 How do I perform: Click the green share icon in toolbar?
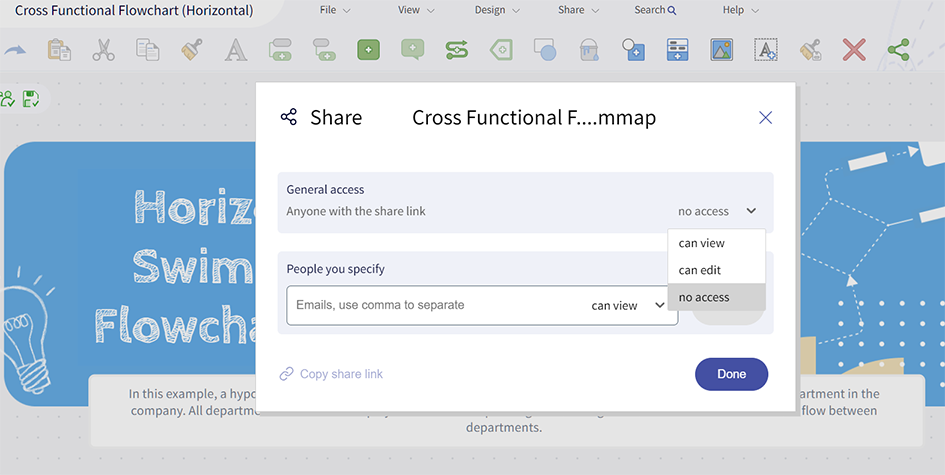coord(898,49)
